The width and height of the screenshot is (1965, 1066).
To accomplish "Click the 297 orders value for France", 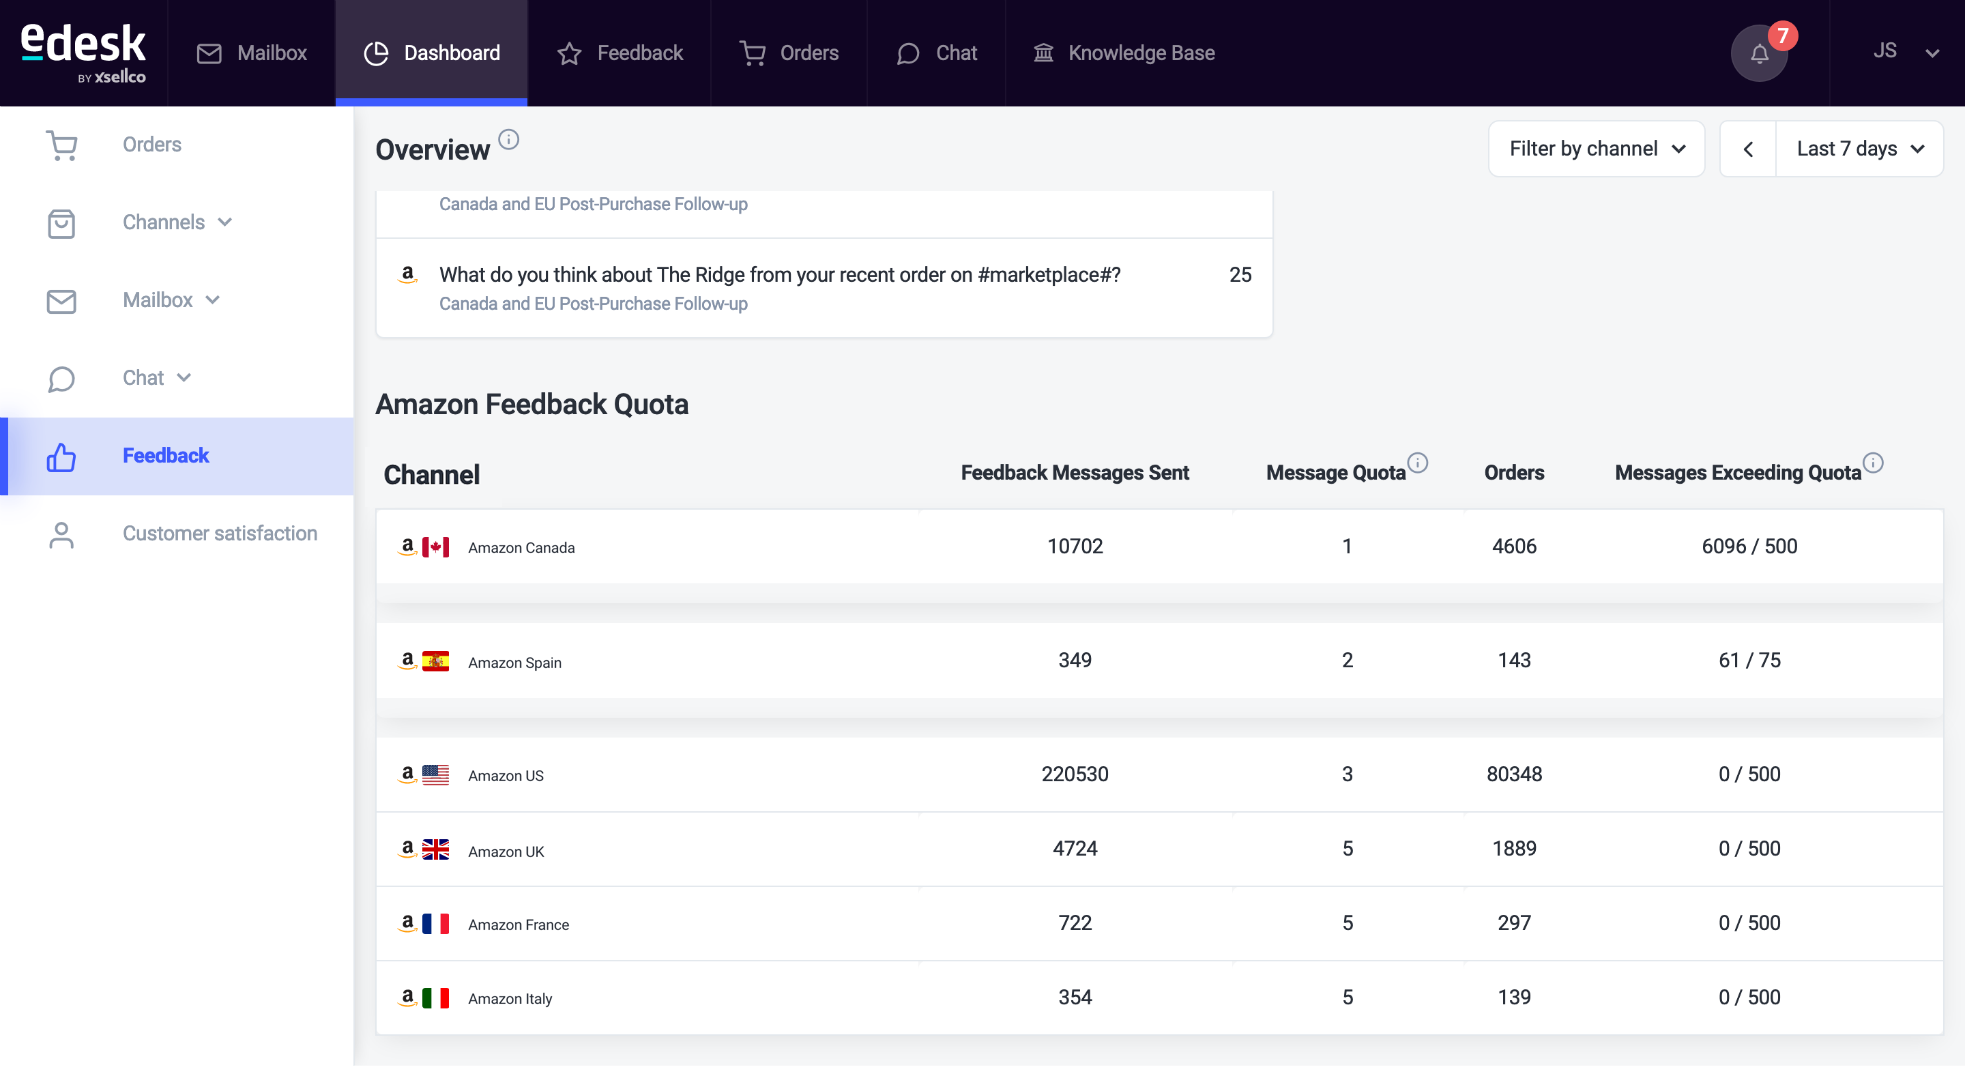I will [1514, 923].
